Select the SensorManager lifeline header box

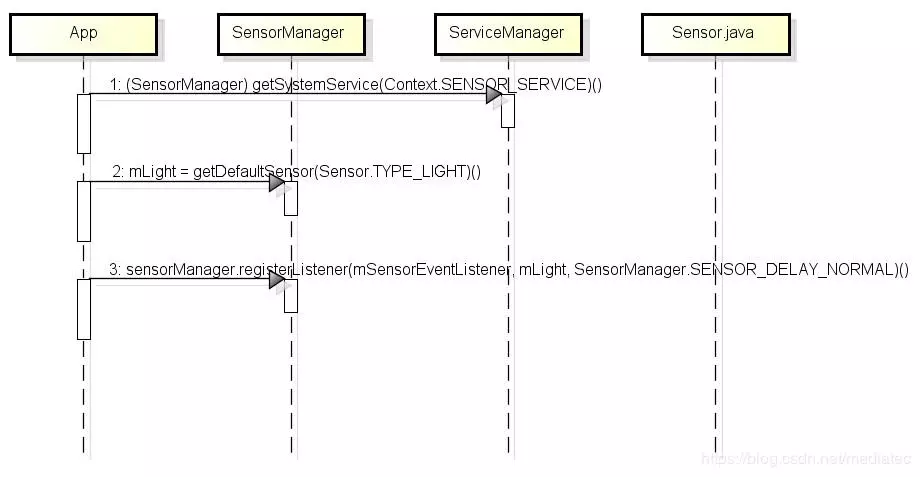click(287, 33)
